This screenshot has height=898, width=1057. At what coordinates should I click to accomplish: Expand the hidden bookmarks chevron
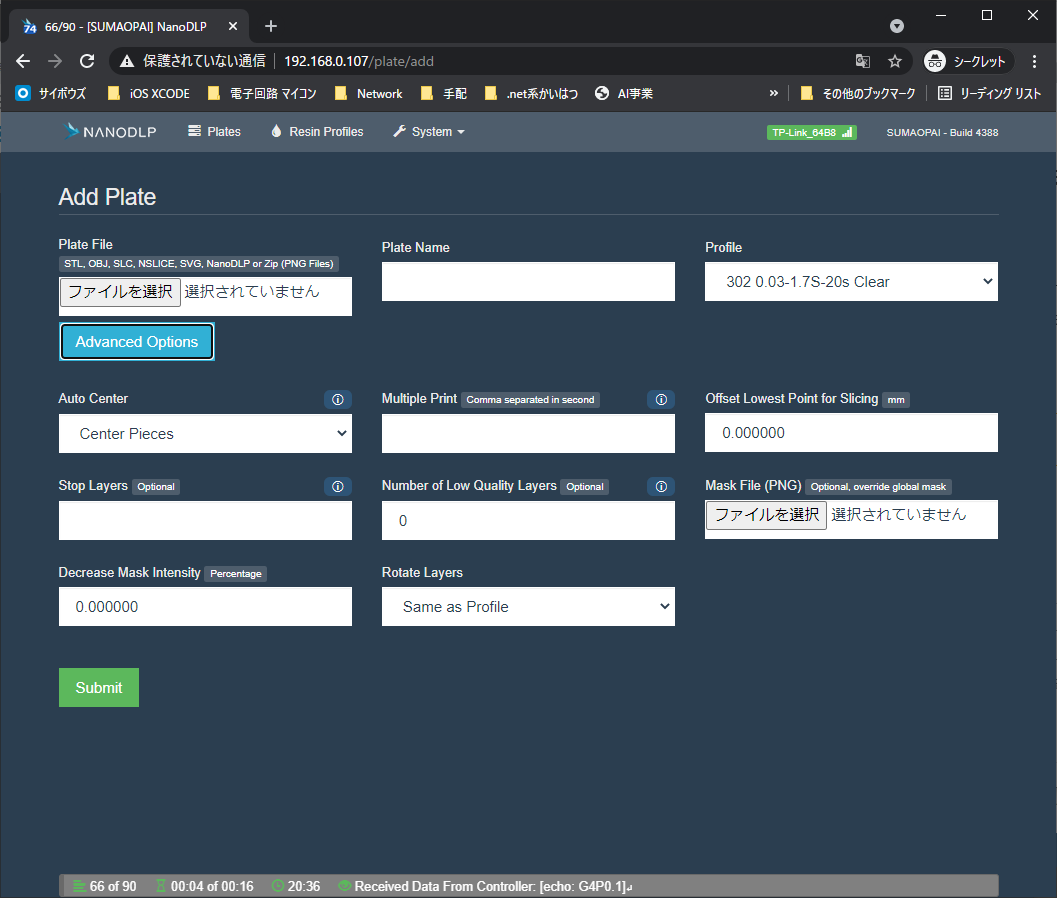point(773,94)
